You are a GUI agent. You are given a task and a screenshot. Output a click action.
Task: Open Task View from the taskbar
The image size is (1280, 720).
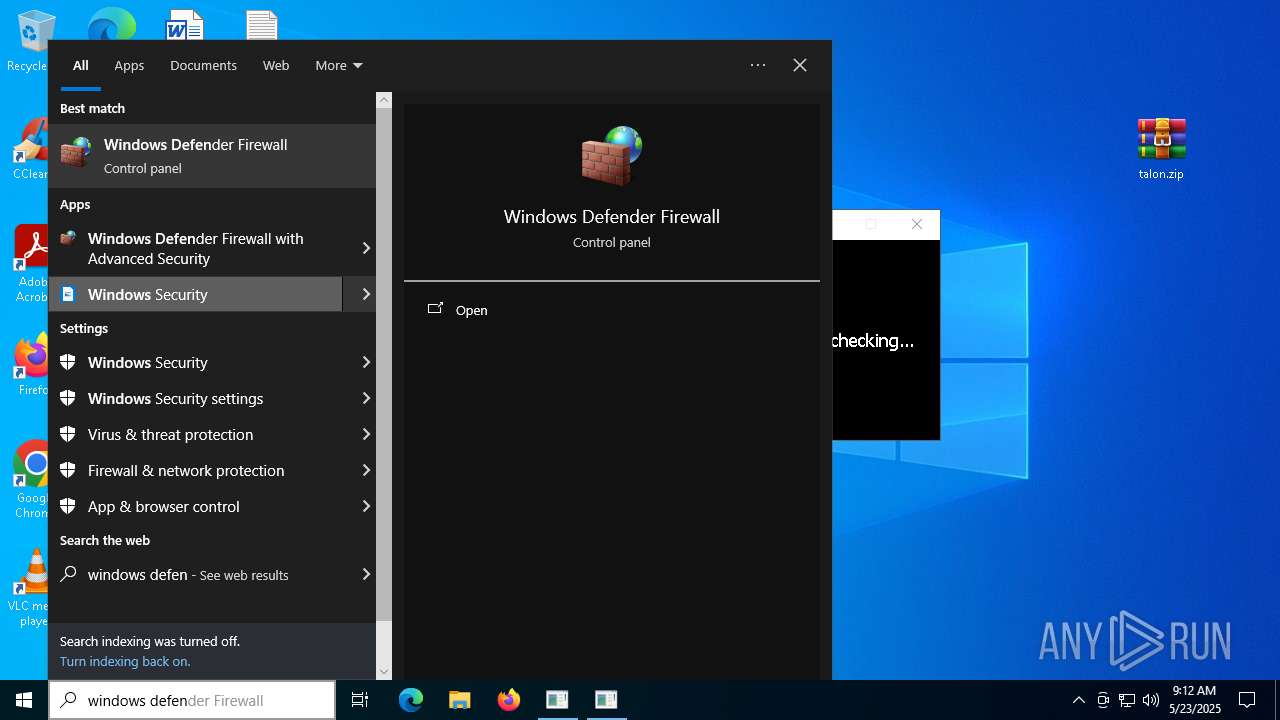360,700
